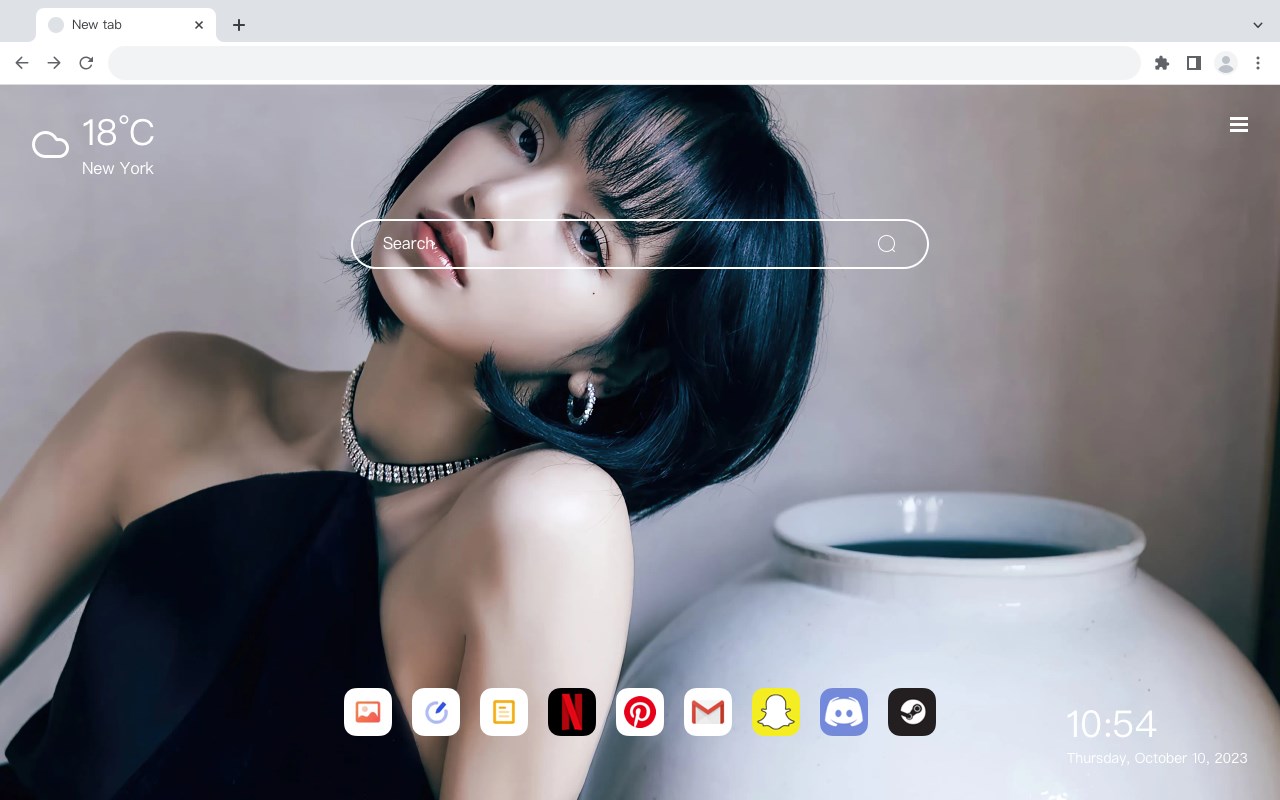1280x800 pixels.
Task: Click into the page Search field
Action: tap(640, 244)
